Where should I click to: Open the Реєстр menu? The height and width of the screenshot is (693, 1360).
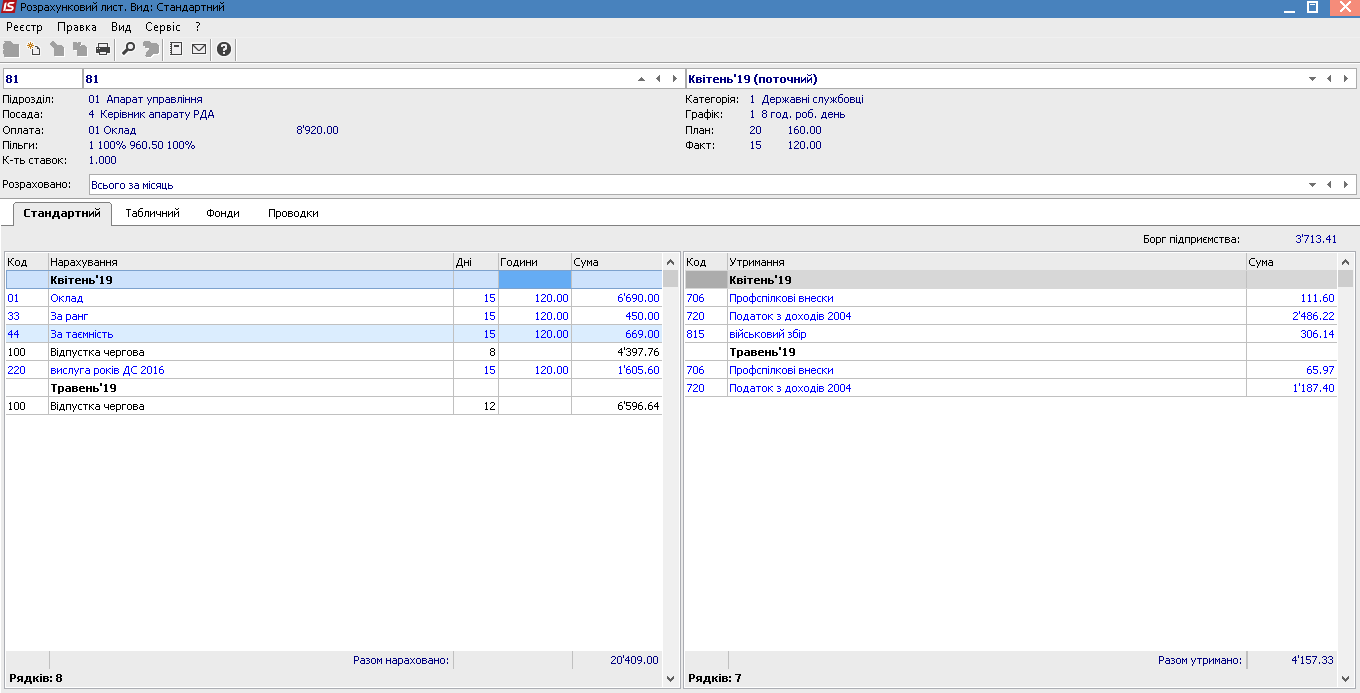click(24, 27)
